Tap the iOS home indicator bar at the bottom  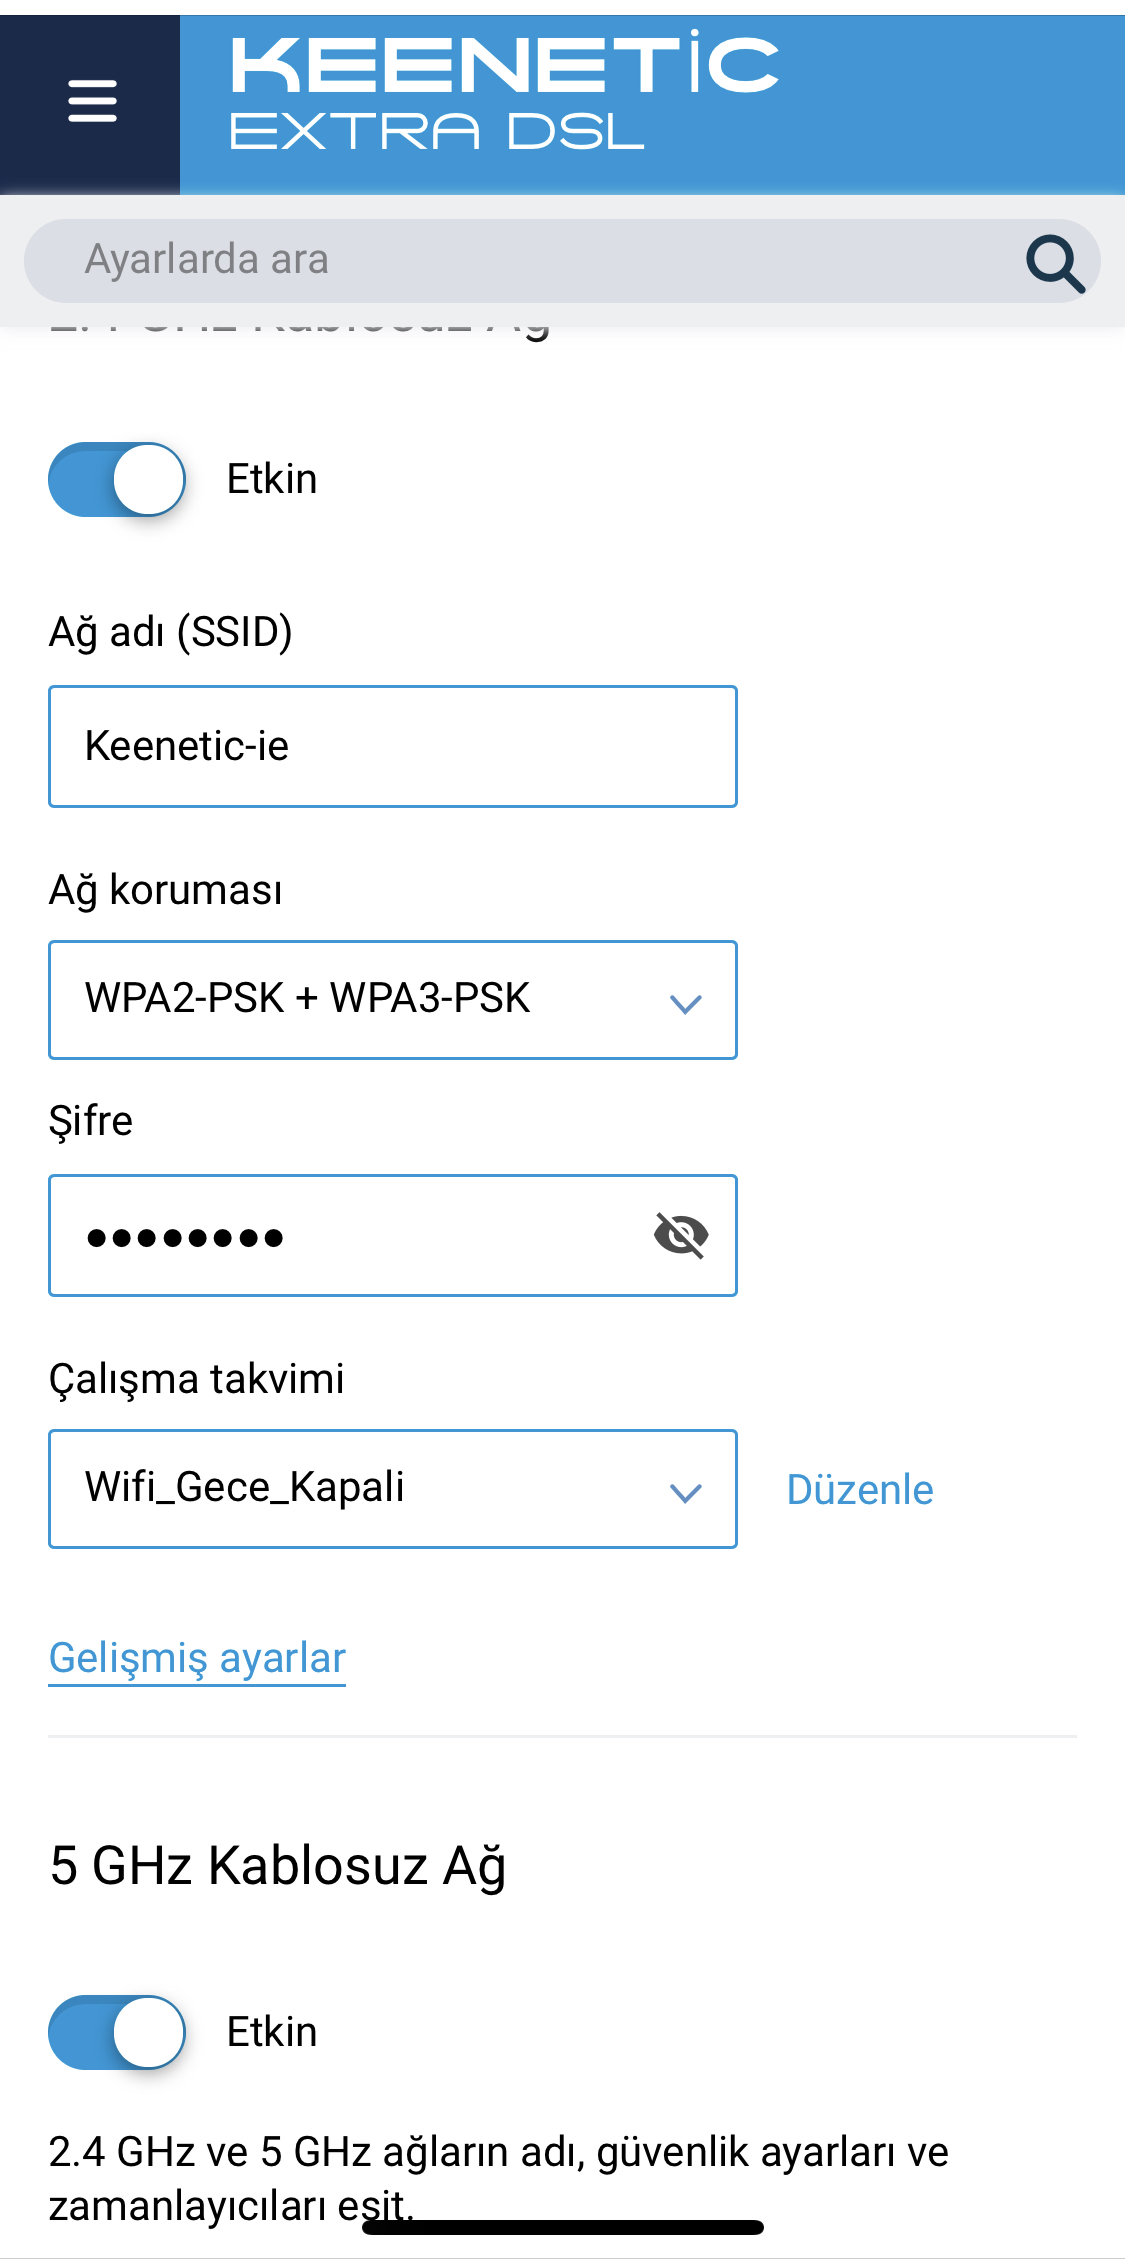coord(563,2227)
